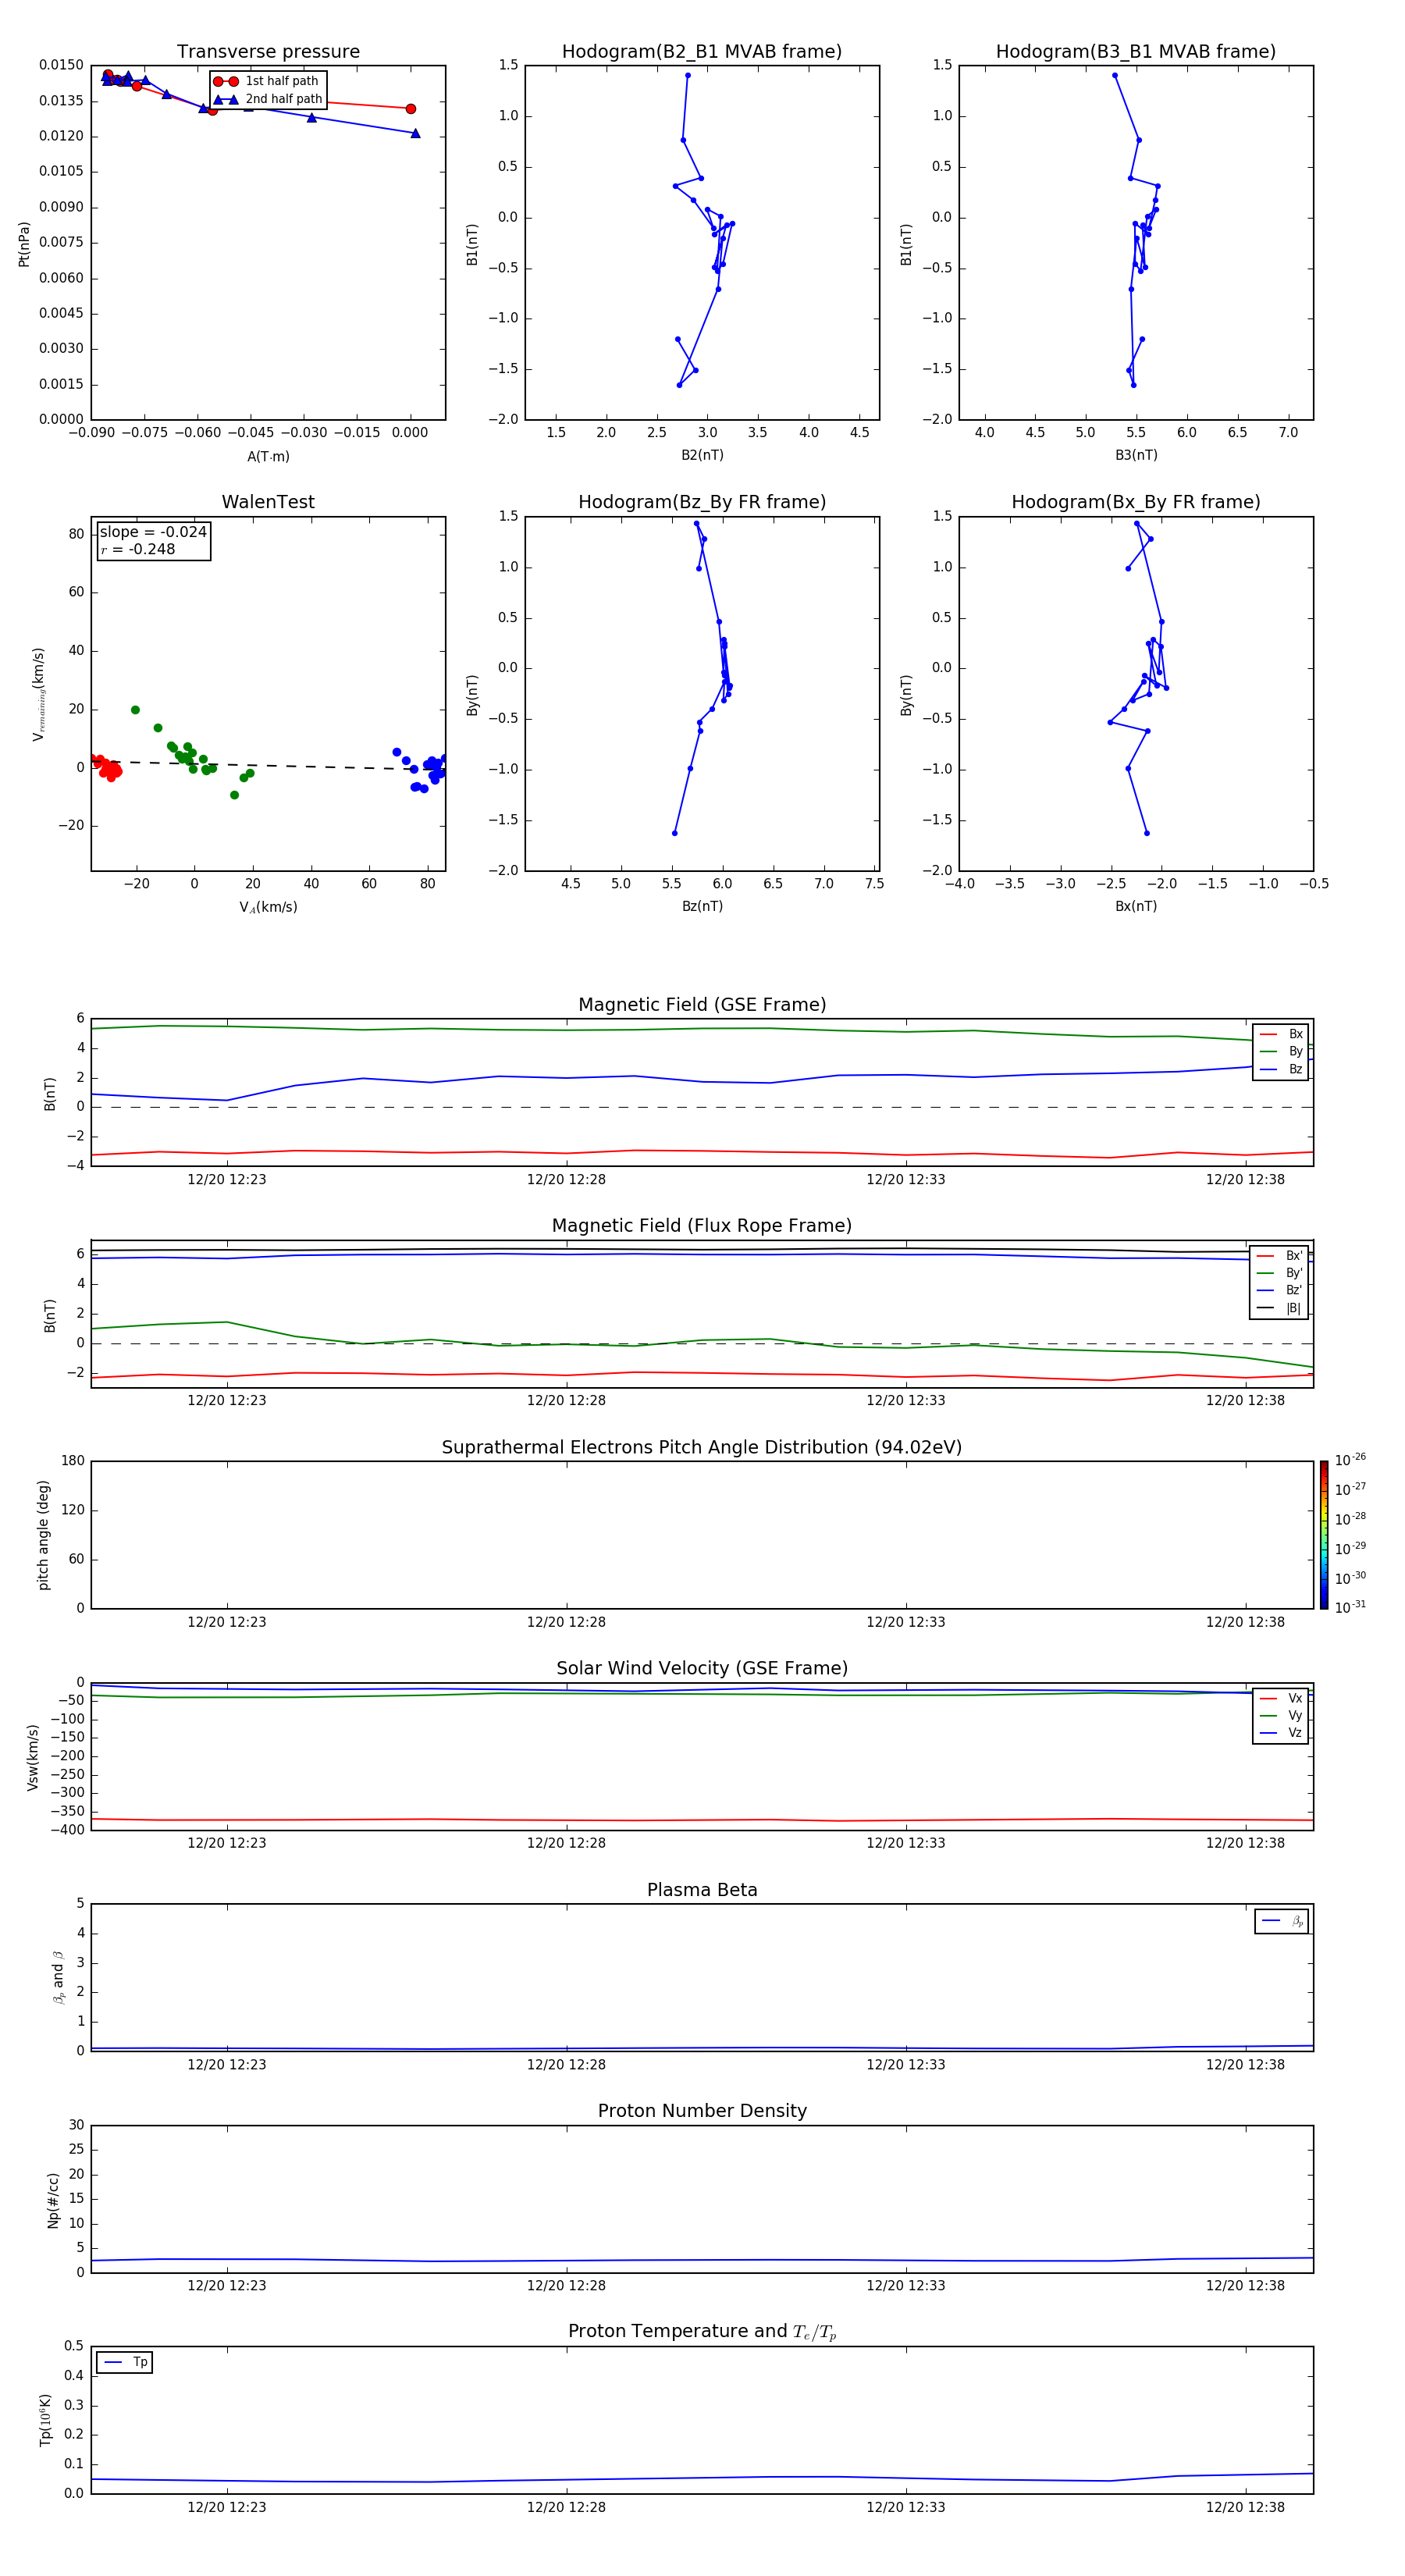Click 'V_A(km/s)' x-axis label
The width and height of the screenshot is (1405, 2576).
tap(268, 907)
